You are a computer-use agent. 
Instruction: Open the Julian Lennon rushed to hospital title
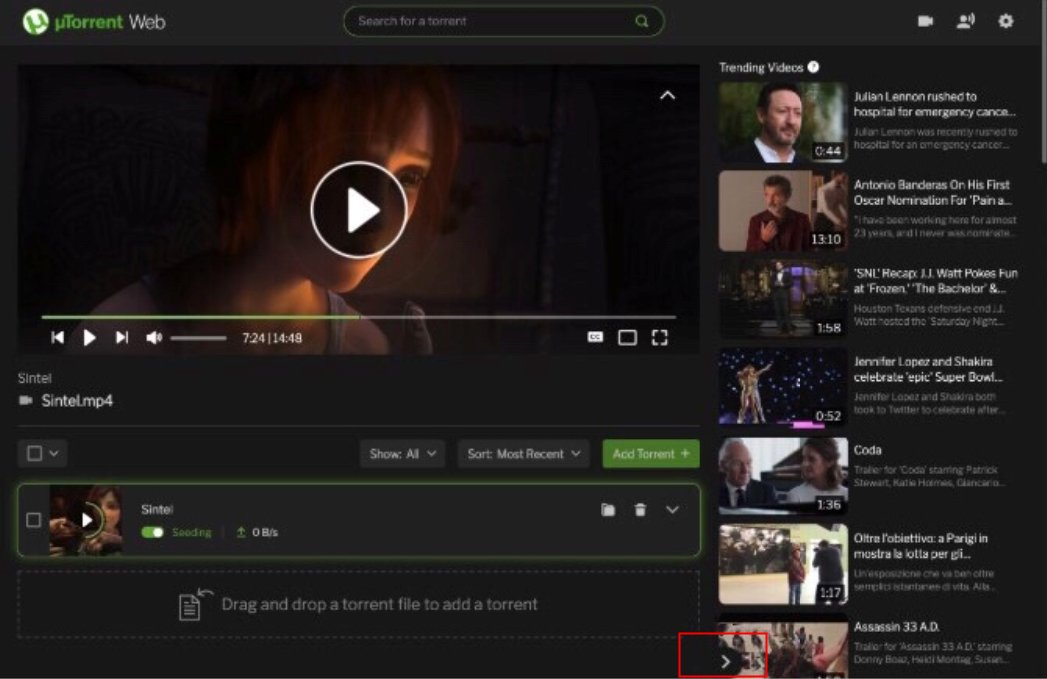tap(935, 104)
